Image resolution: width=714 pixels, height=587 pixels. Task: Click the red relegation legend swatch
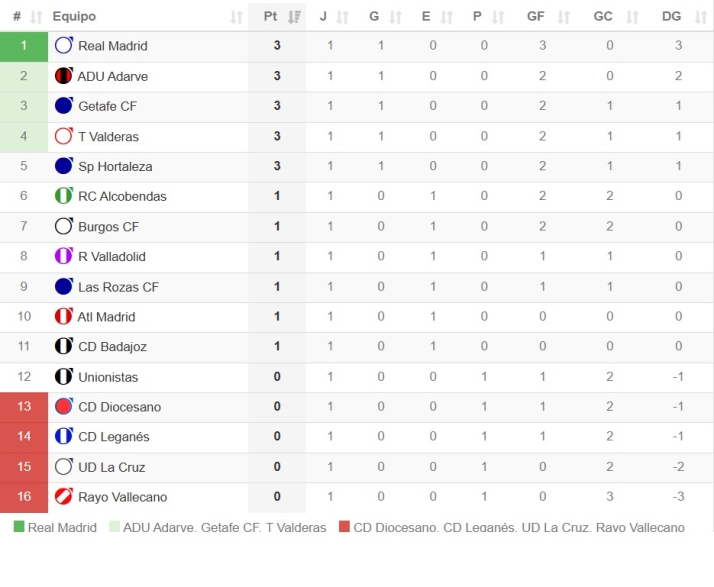(344, 526)
